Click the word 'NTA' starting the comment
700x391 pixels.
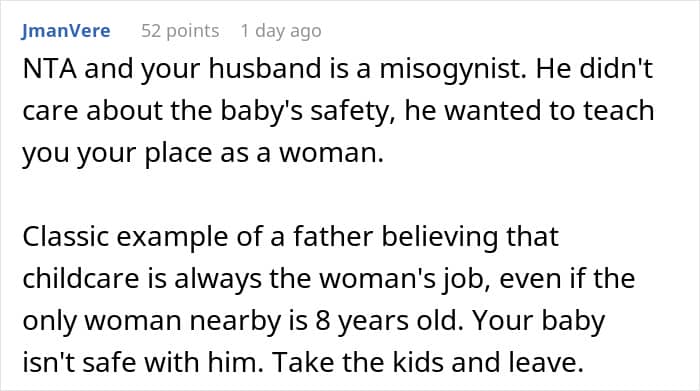click(49, 69)
